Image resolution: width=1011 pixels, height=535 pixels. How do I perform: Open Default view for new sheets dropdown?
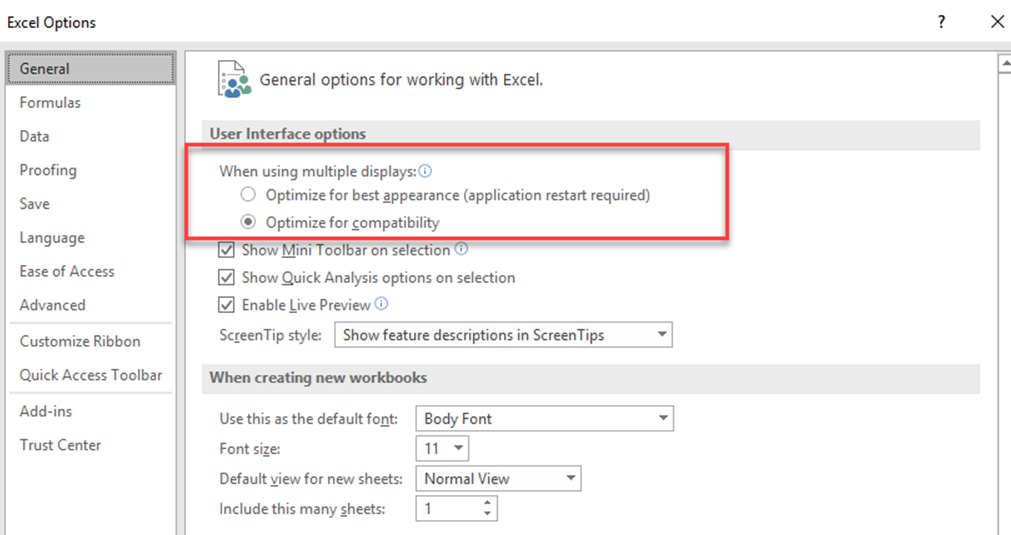pos(498,478)
